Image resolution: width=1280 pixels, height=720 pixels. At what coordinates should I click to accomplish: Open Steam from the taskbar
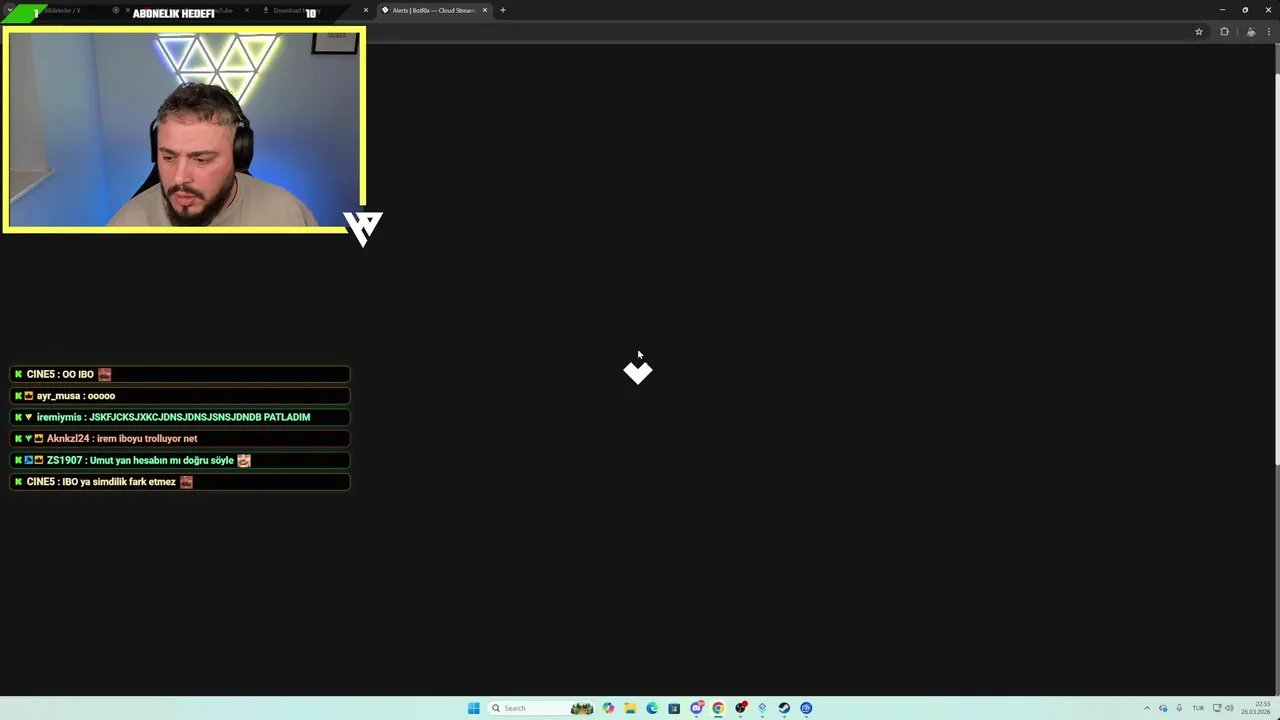(x=784, y=708)
